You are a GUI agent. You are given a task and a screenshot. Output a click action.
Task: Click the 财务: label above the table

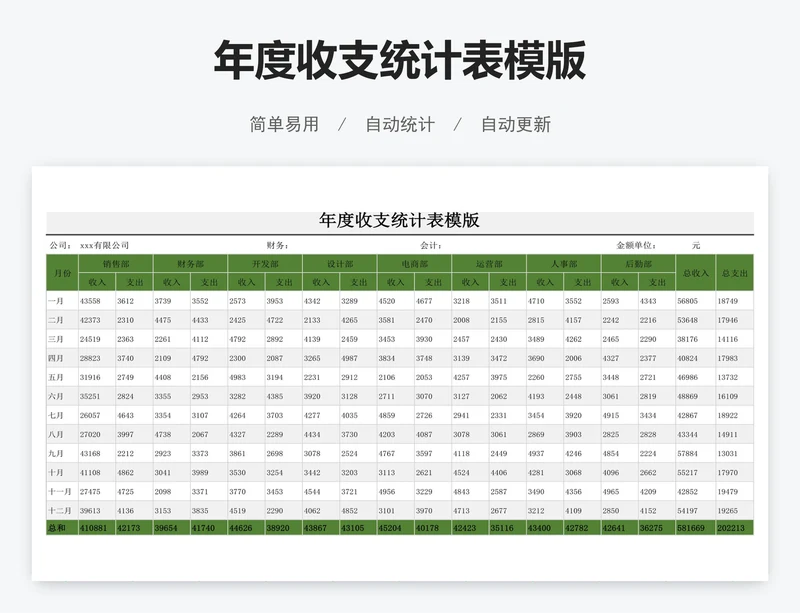[278, 245]
